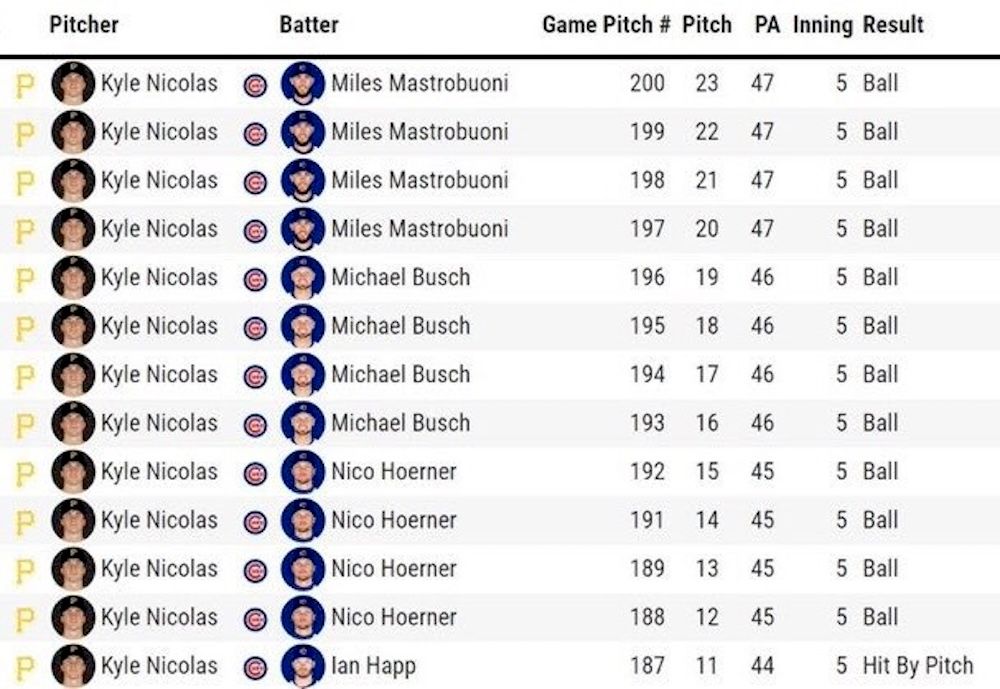
Task: Click the Pirates logo in pitch 200 row
Action: point(24,85)
